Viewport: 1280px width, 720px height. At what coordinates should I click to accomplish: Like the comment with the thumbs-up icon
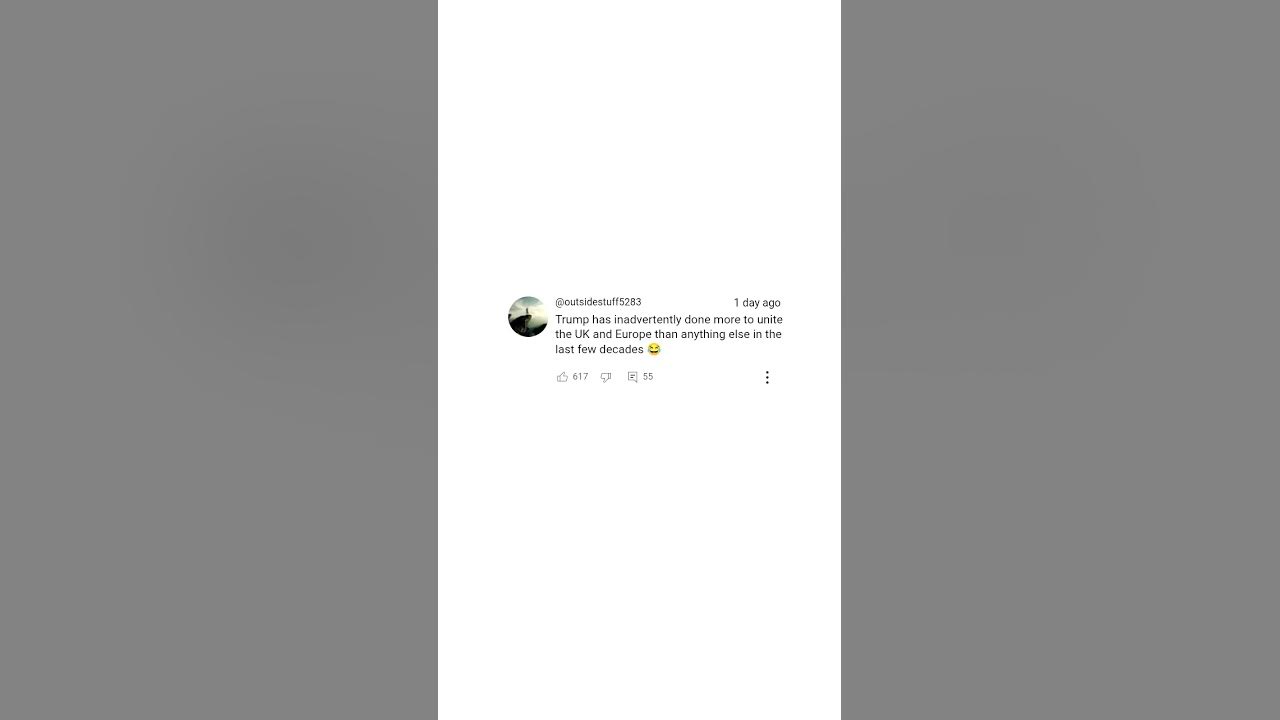point(562,377)
